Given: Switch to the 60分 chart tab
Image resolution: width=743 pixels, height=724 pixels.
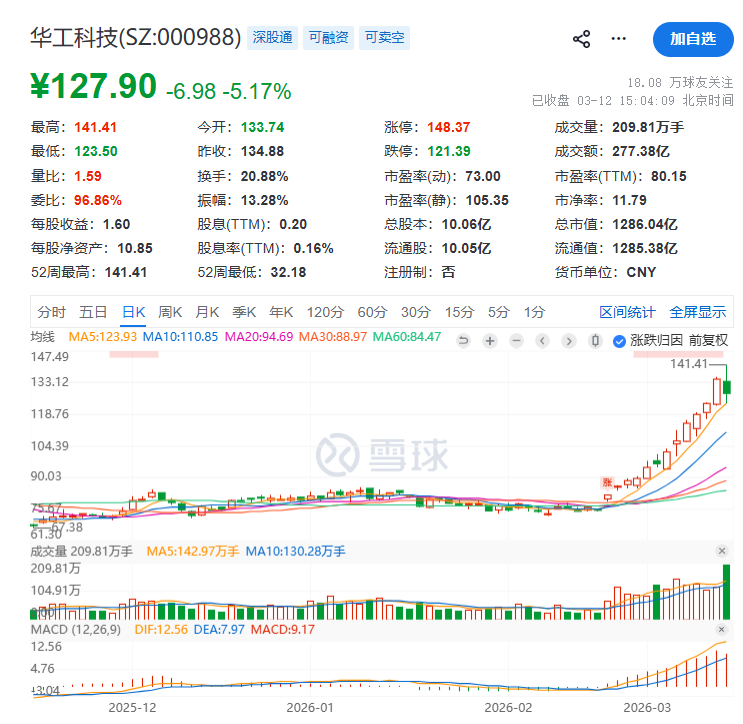Looking at the screenshot, I should point(372,312).
